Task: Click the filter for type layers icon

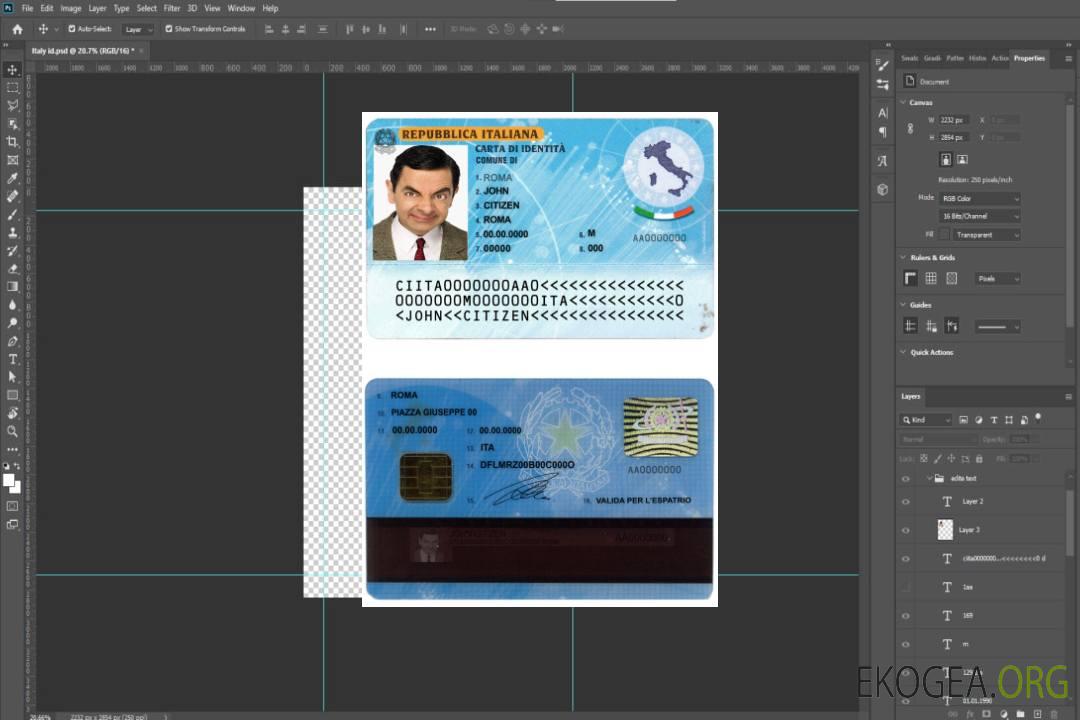Action: click(993, 420)
